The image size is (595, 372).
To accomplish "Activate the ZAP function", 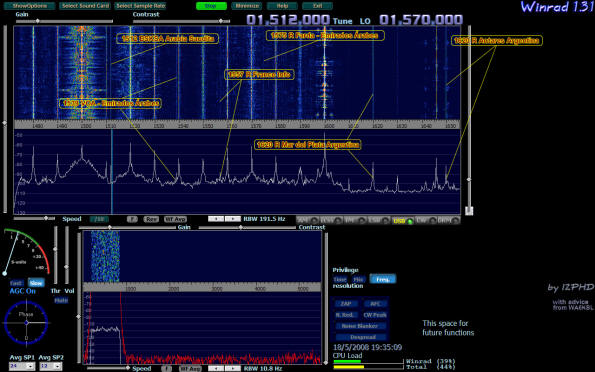I will pos(346,304).
